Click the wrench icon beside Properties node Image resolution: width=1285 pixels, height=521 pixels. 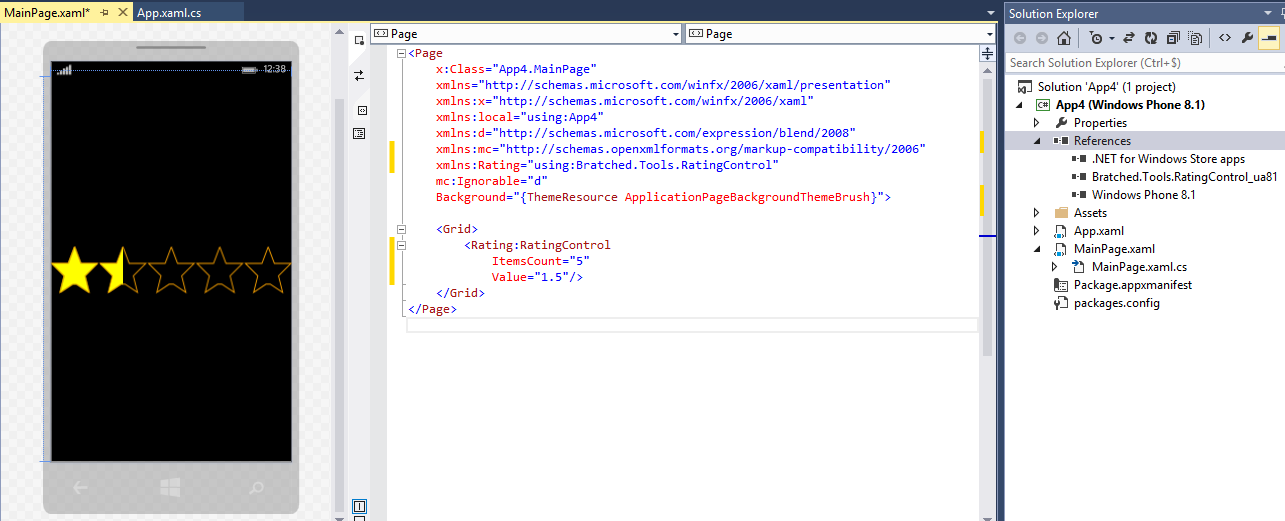coord(1061,122)
